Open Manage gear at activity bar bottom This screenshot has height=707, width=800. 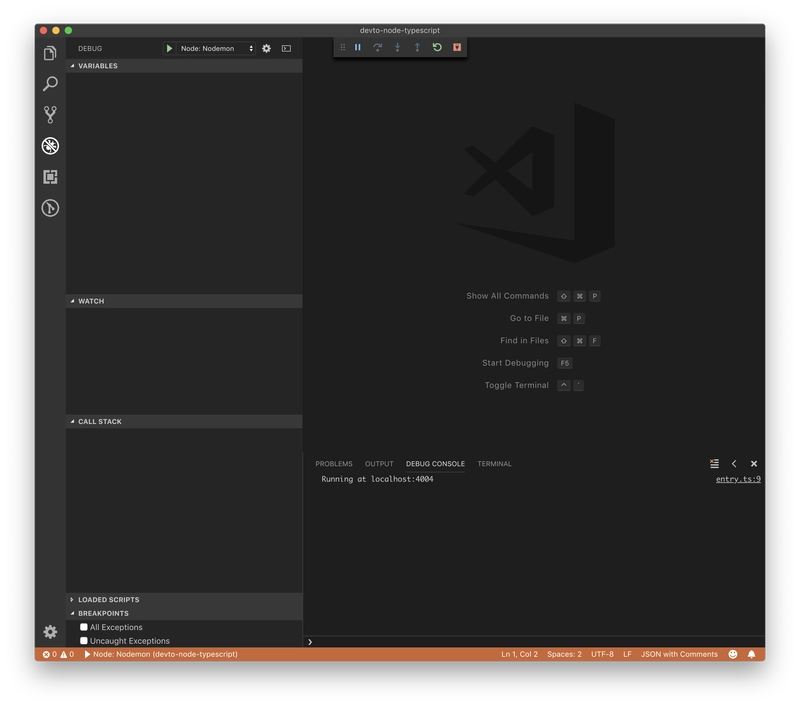click(x=50, y=632)
